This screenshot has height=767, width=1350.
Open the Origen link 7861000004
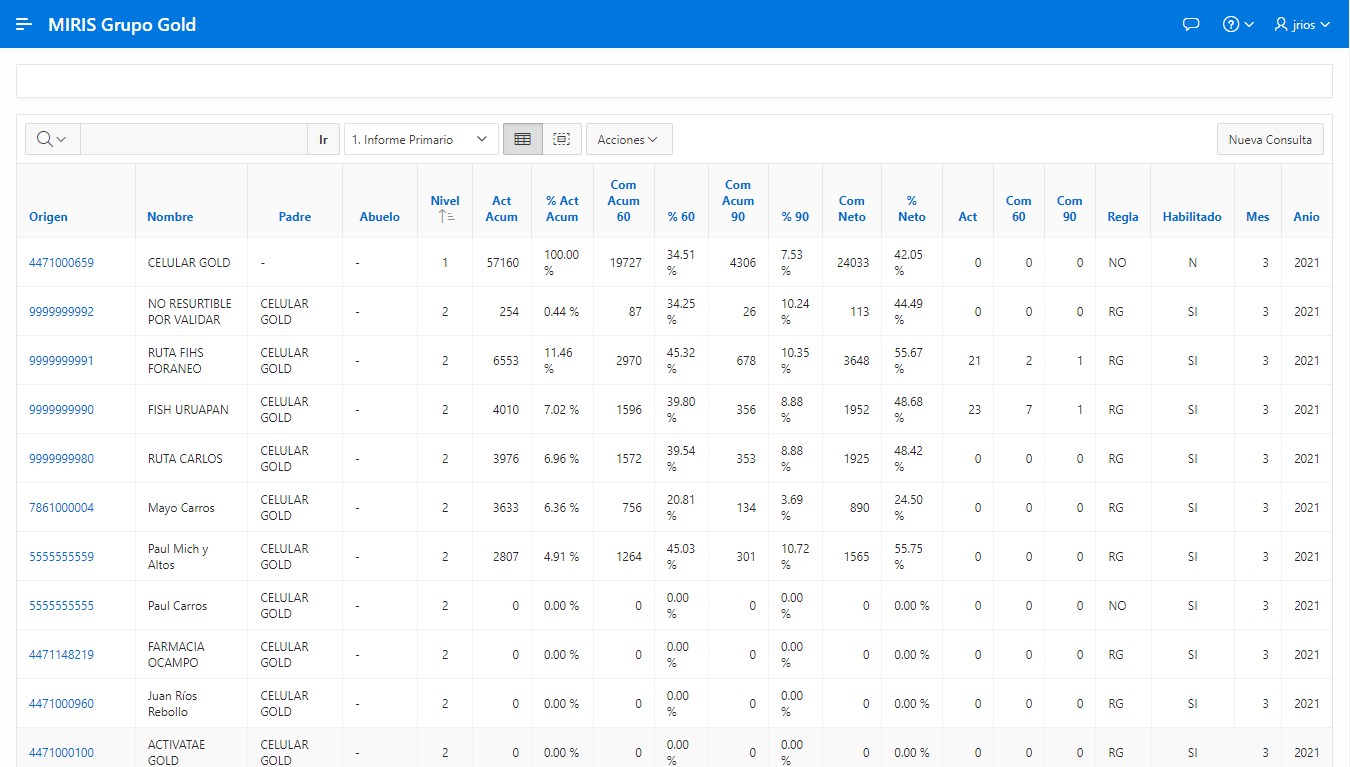(x=61, y=508)
